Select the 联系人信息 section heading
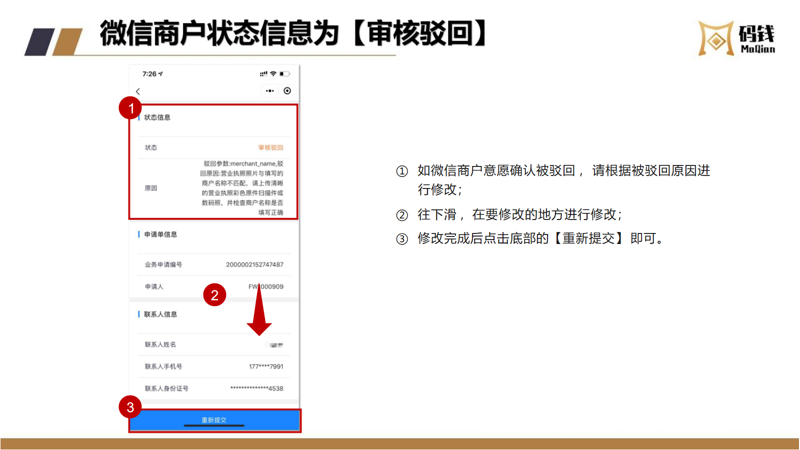800x450 pixels. 161,314
